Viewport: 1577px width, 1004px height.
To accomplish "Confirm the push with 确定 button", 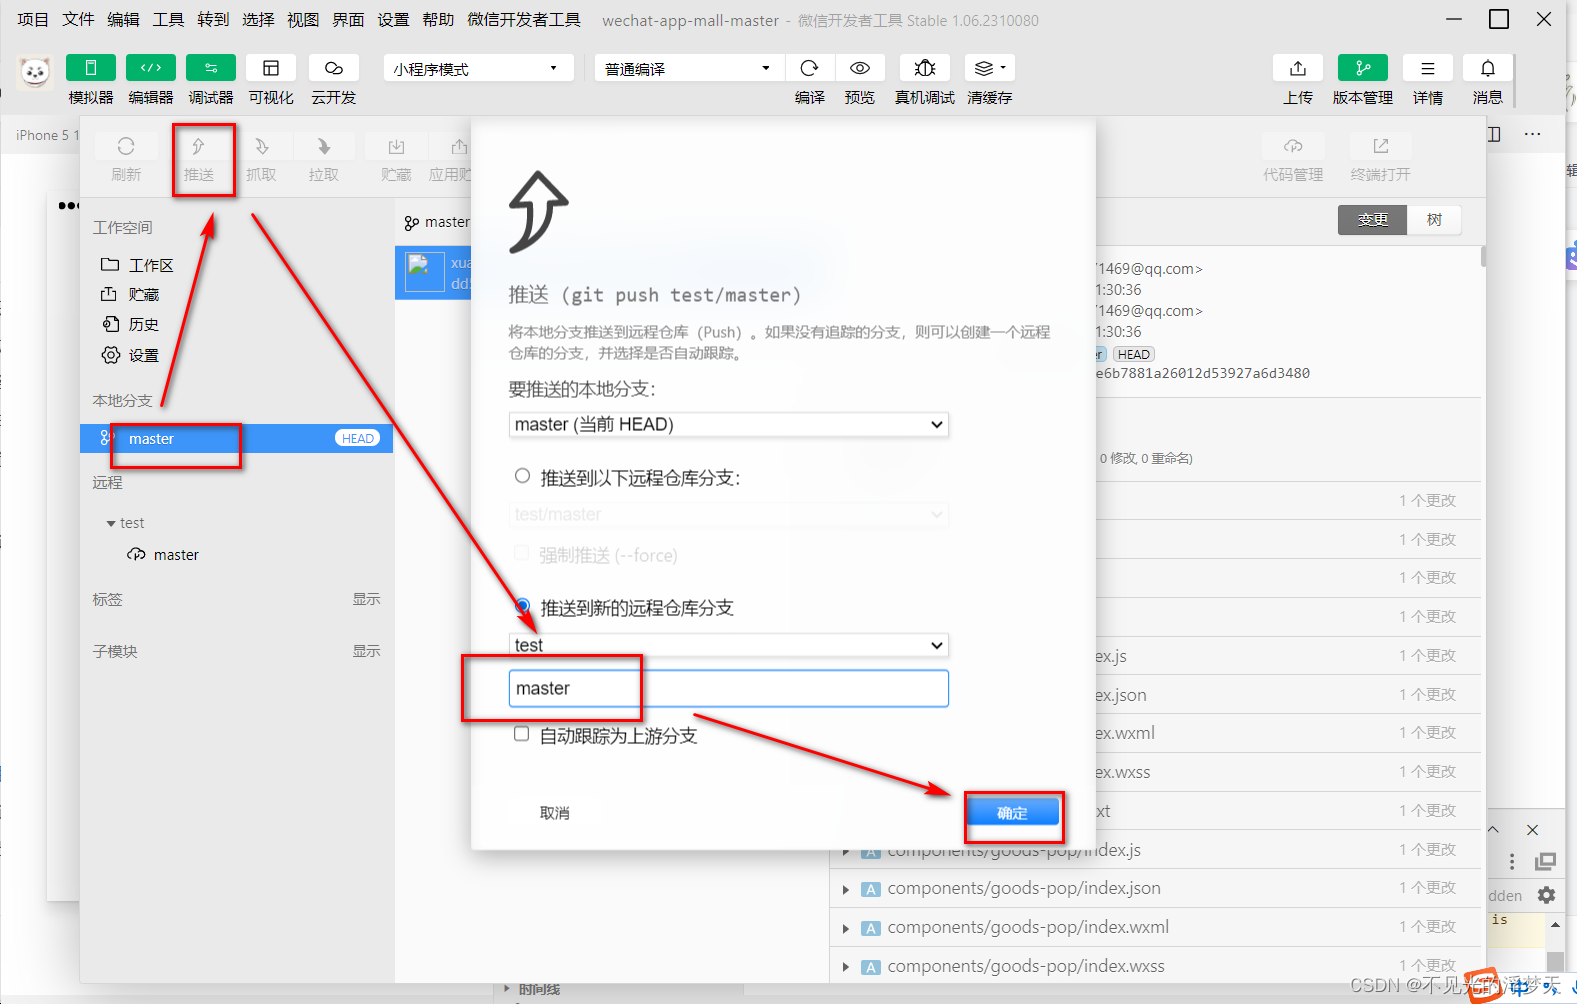I will (x=1012, y=813).
